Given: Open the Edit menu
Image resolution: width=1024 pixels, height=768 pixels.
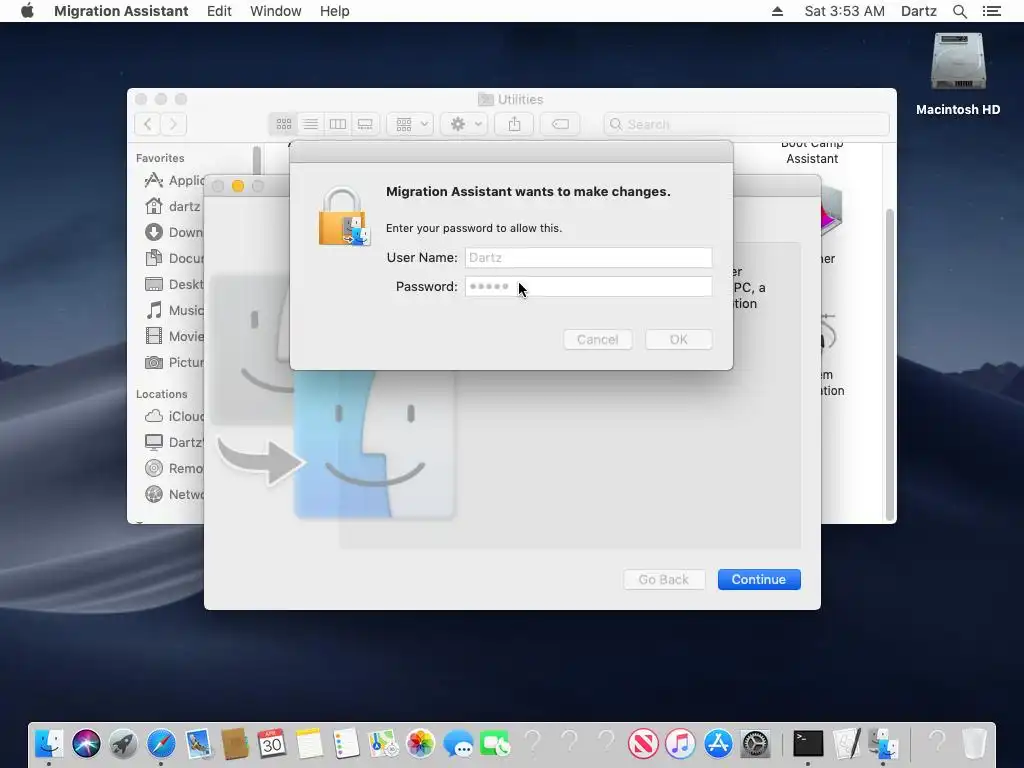Looking at the screenshot, I should (x=219, y=11).
